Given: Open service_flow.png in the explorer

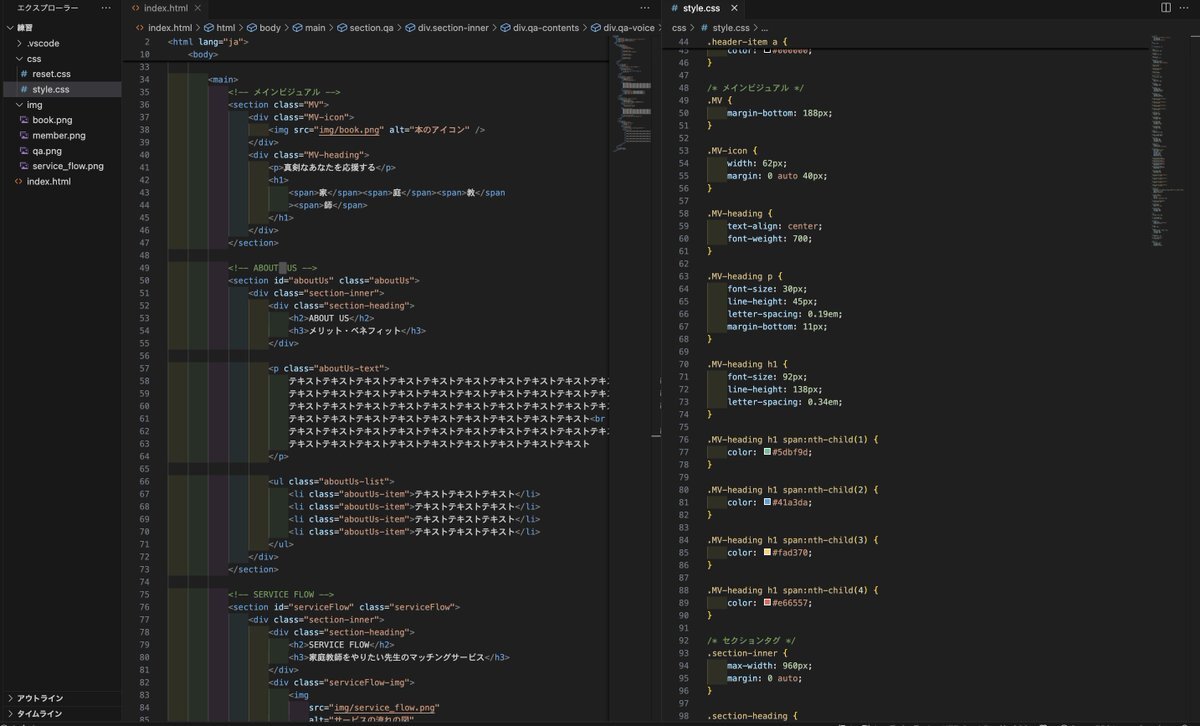Looking at the screenshot, I should (x=67, y=166).
